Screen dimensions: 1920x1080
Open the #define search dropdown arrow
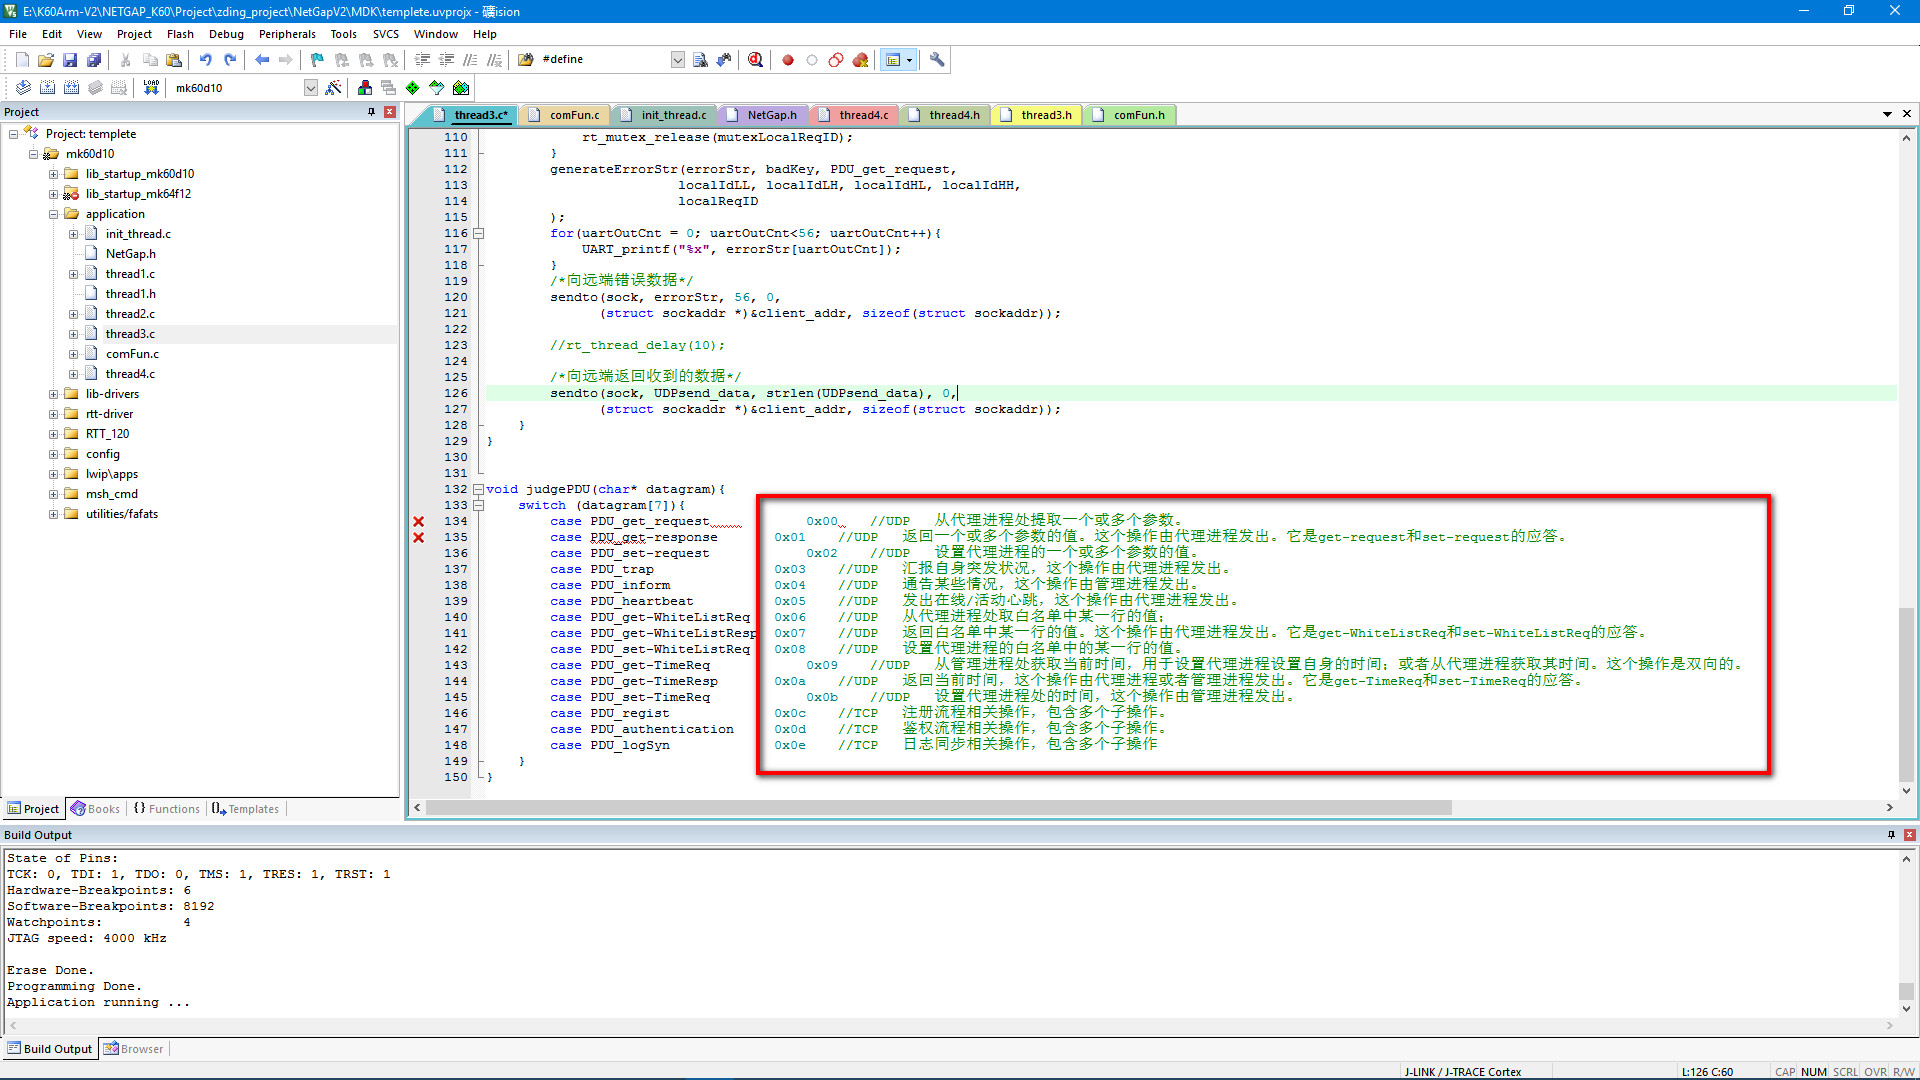(678, 60)
